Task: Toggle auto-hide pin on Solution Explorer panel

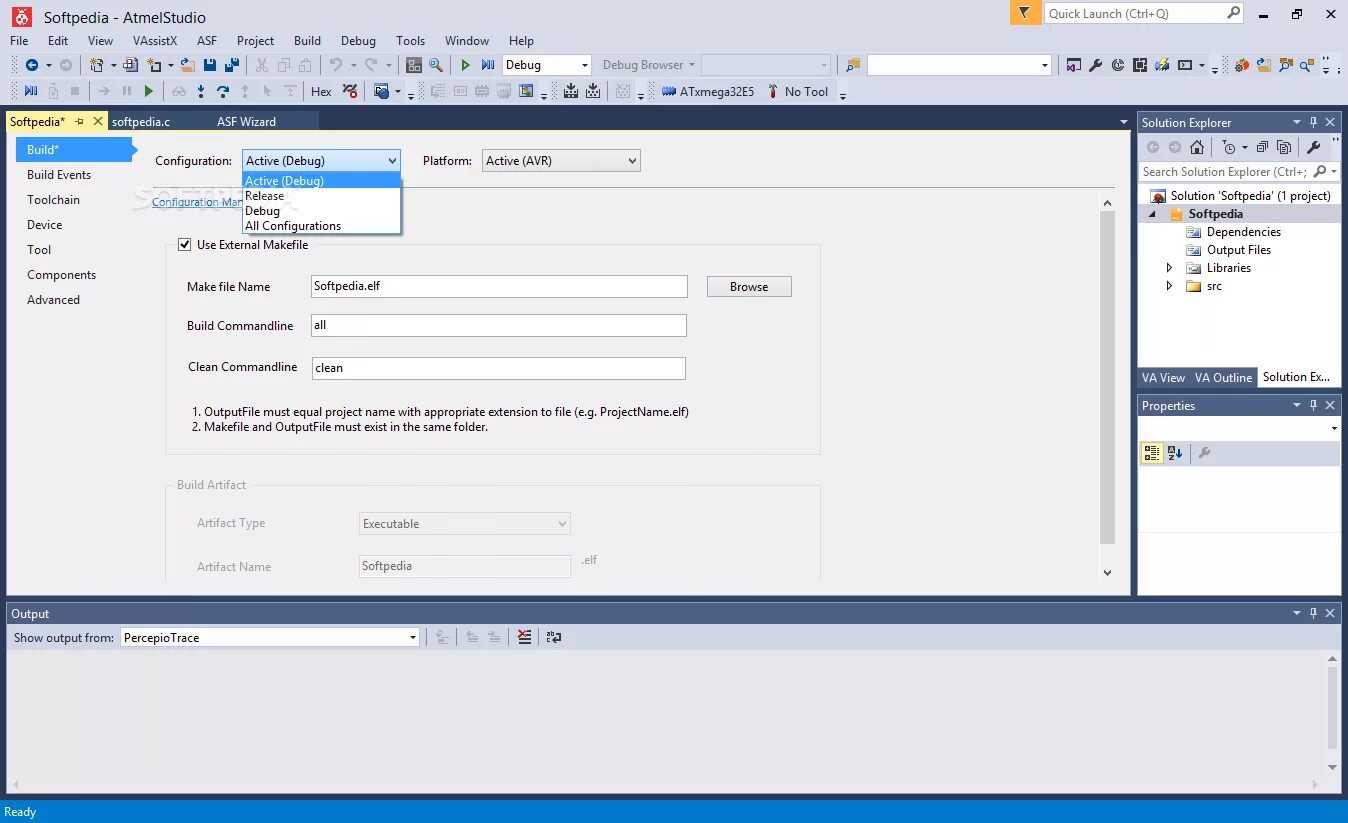Action: [1313, 122]
